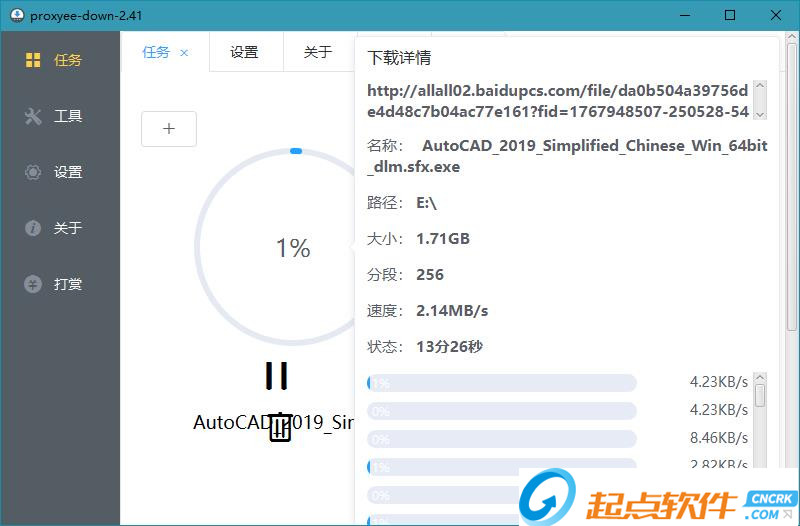800x526 pixels.
Task: Click the segment list scrollbar thumb
Action: click(x=760, y=395)
